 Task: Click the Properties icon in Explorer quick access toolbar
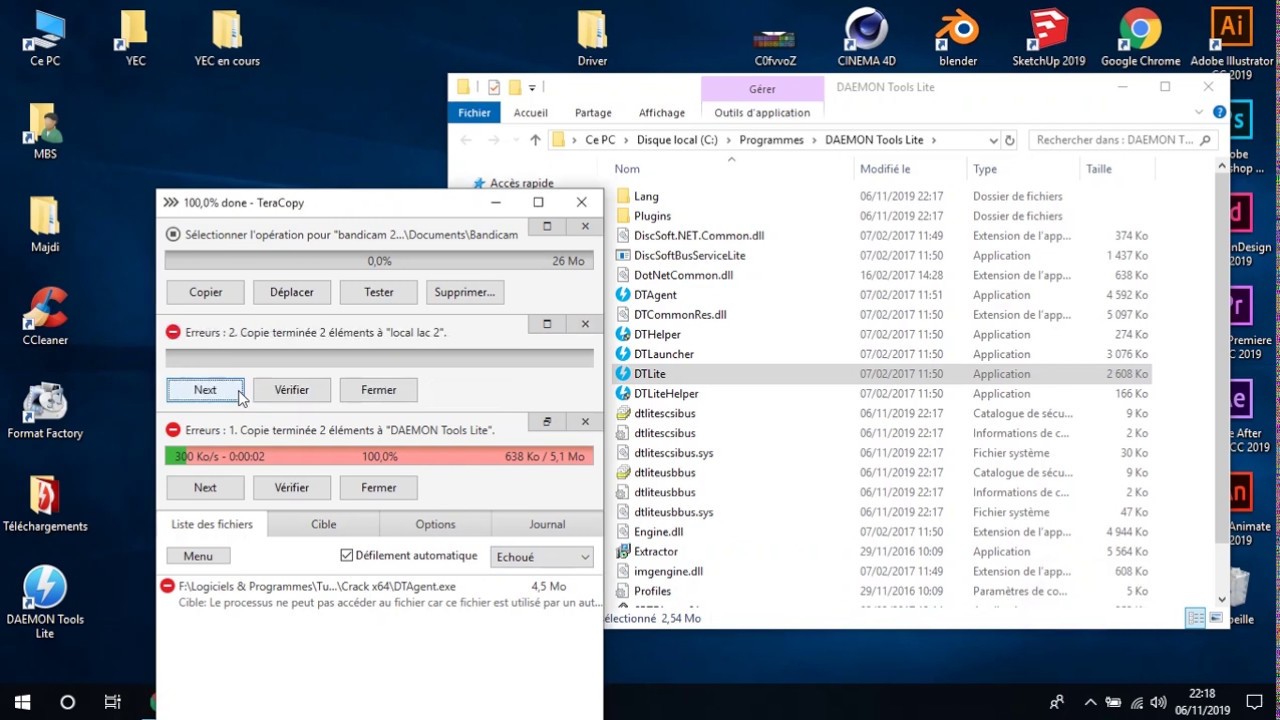(x=494, y=87)
